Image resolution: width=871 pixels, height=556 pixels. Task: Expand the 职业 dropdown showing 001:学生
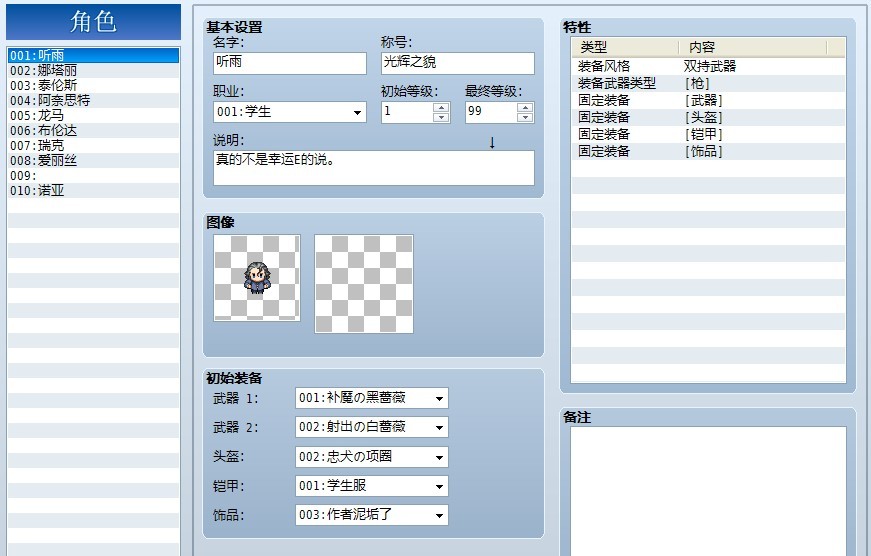290,112
